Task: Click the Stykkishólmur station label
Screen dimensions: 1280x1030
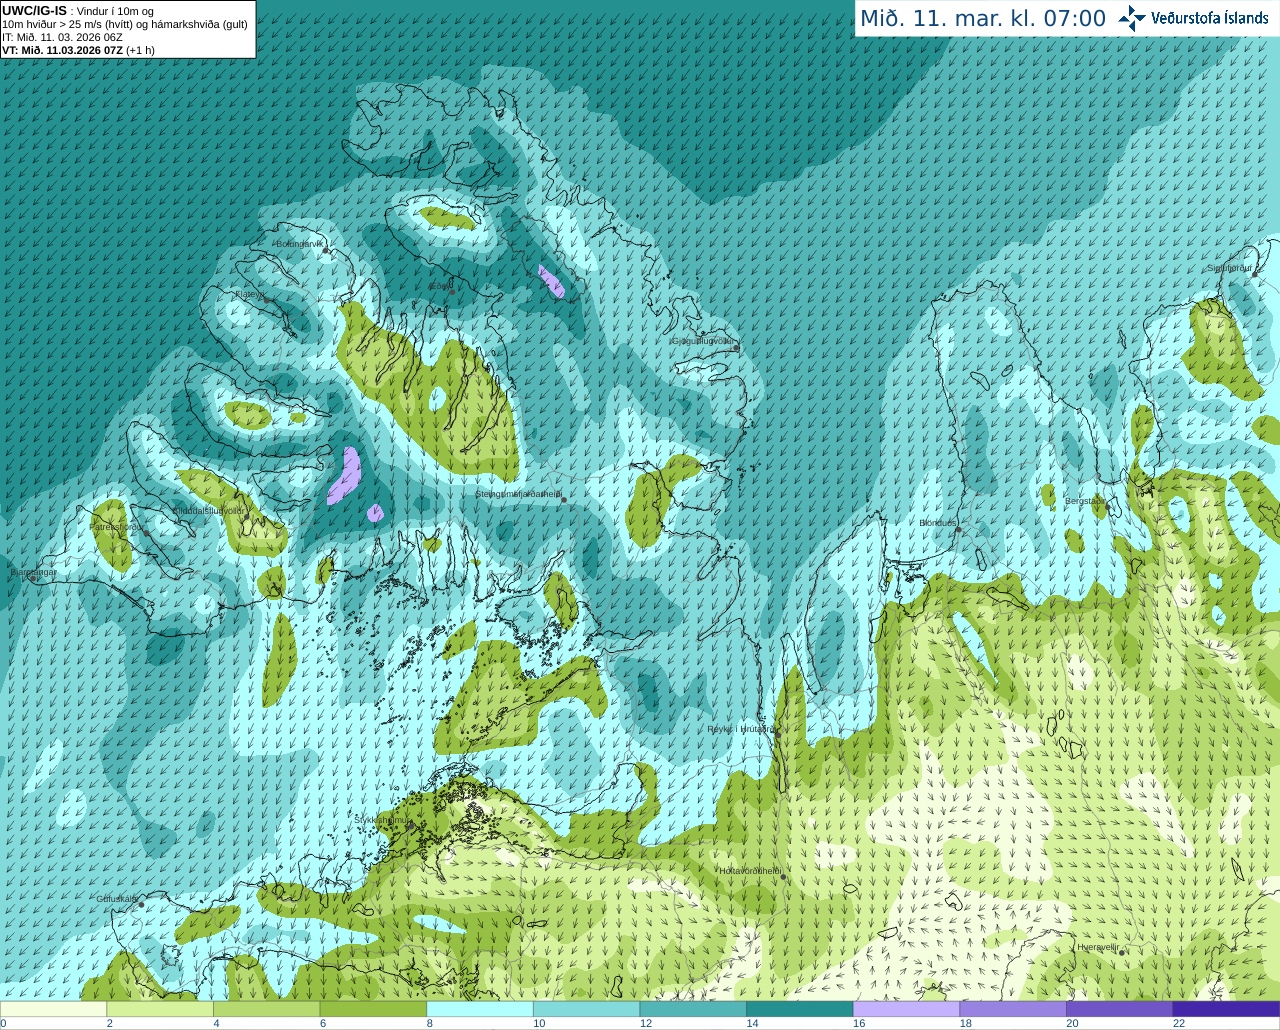Action: click(382, 819)
